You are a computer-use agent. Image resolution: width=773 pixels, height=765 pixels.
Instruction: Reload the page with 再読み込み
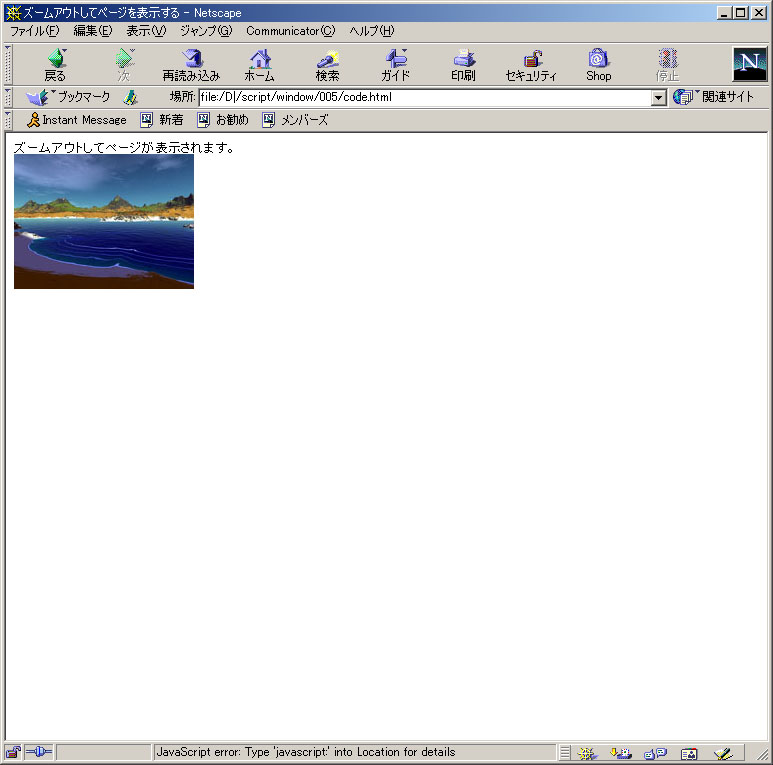(x=191, y=65)
